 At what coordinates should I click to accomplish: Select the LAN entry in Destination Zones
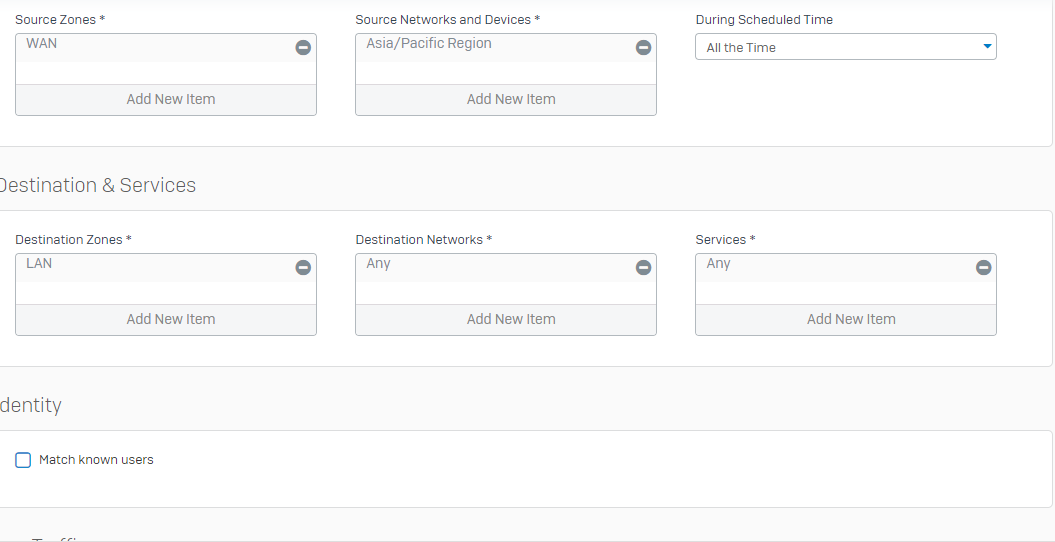[x=40, y=264]
